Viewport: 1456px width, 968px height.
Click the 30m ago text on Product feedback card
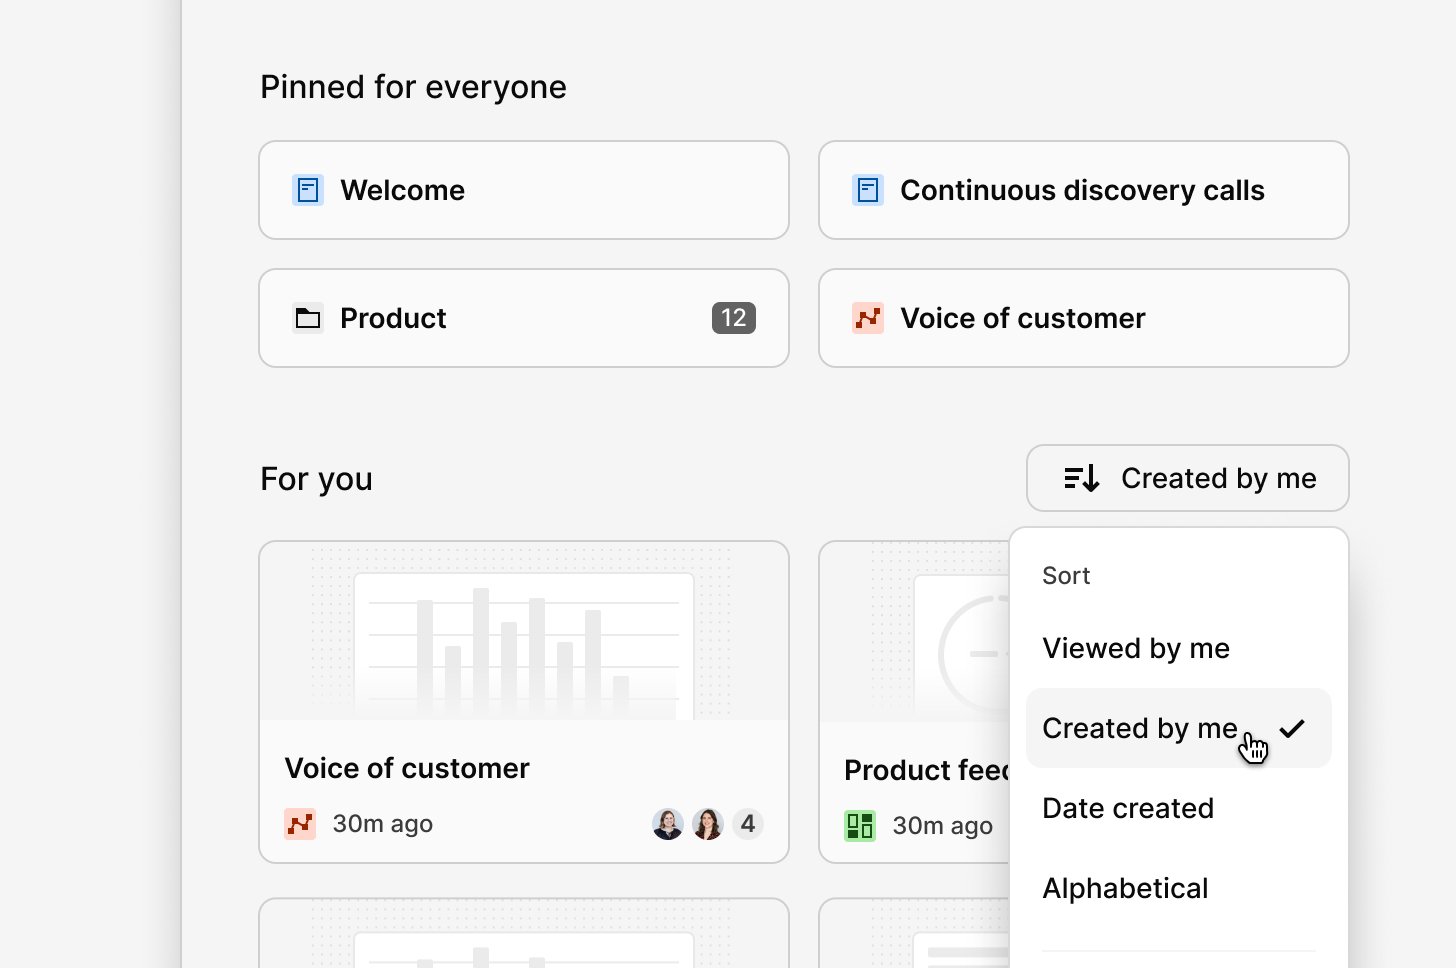click(x=943, y=826)
